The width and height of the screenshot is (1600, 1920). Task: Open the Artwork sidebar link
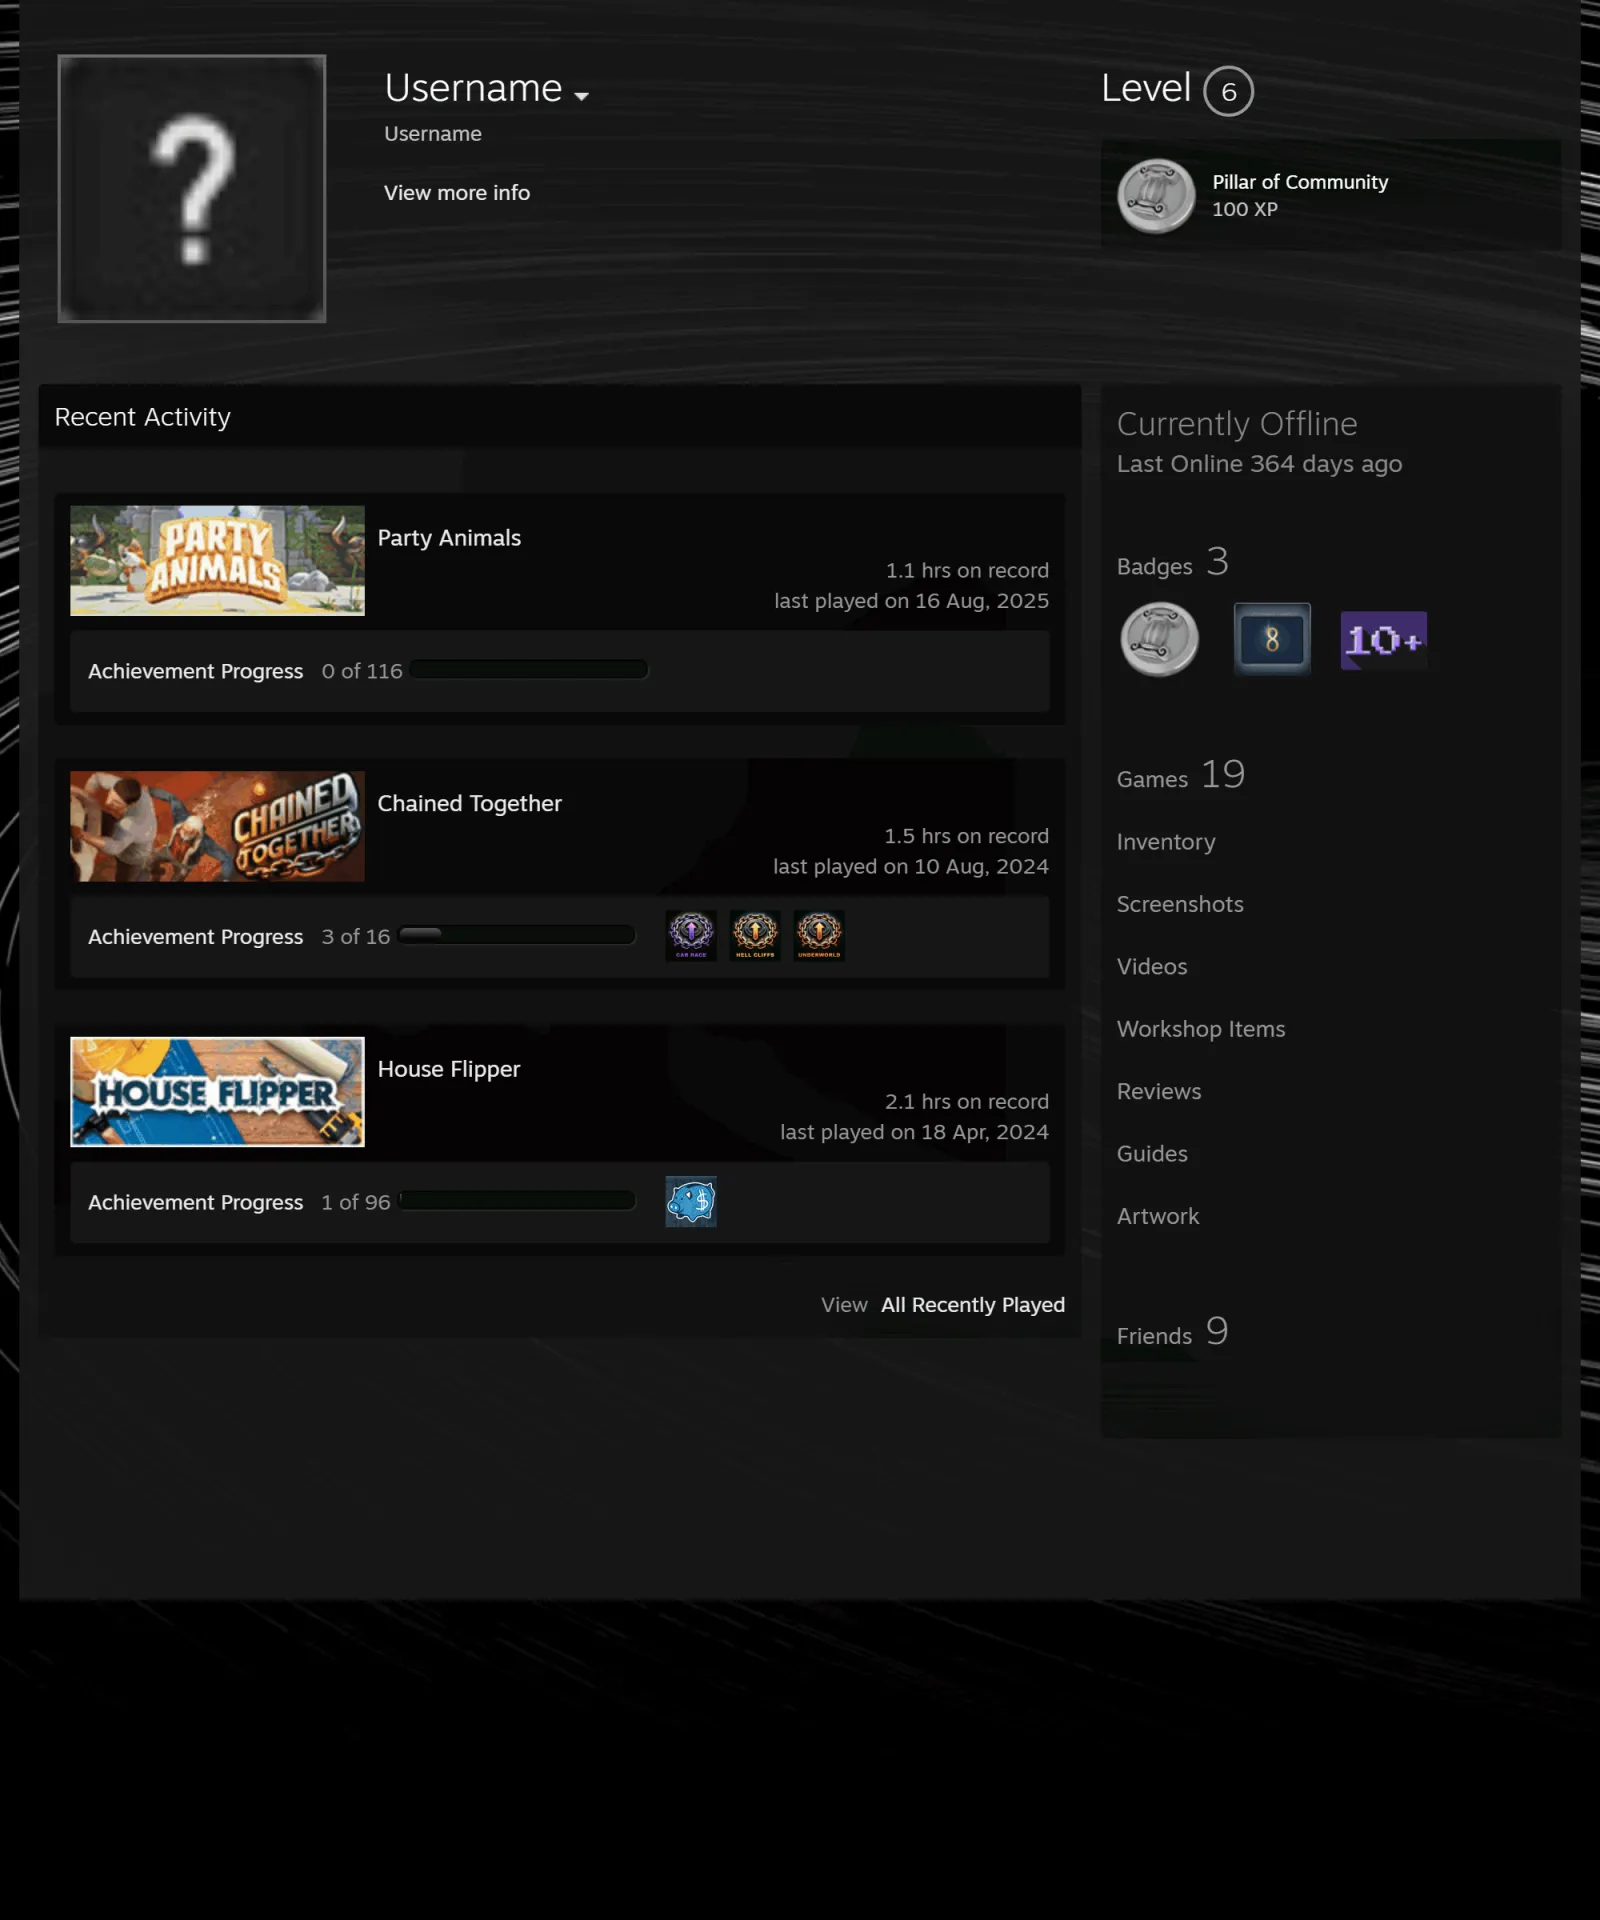(1158, 1217)
